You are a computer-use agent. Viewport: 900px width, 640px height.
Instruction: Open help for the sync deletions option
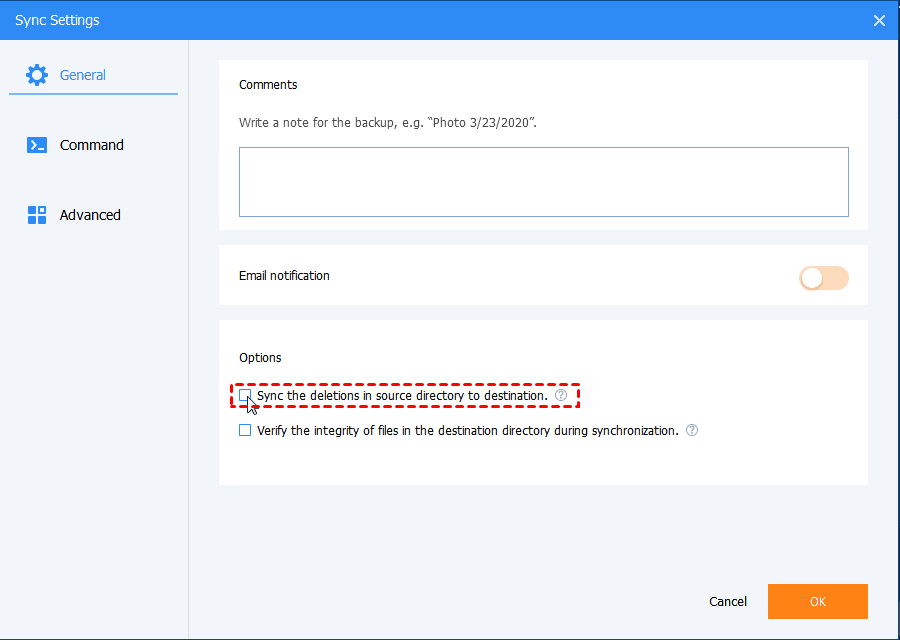(x=559, y=395)
